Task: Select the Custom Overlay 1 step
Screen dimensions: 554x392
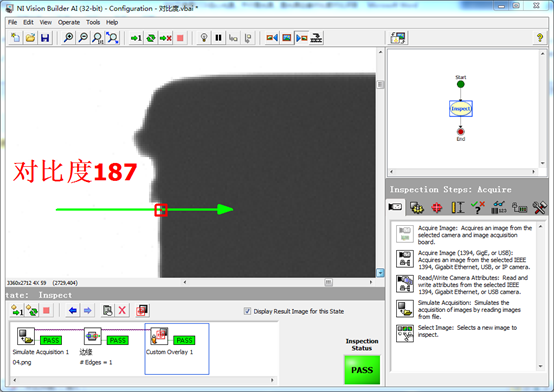Action: (177, 349)
